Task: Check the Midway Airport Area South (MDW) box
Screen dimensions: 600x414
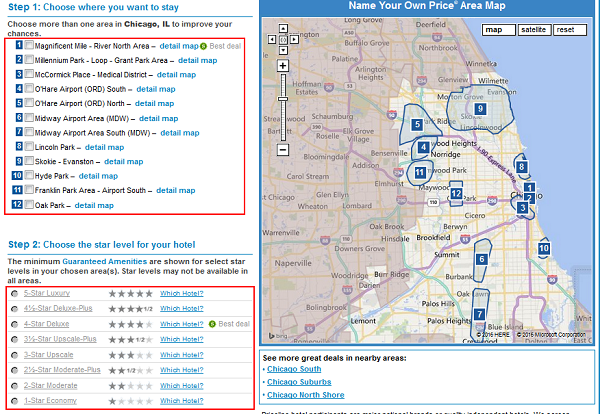Action: coord(29,132)
